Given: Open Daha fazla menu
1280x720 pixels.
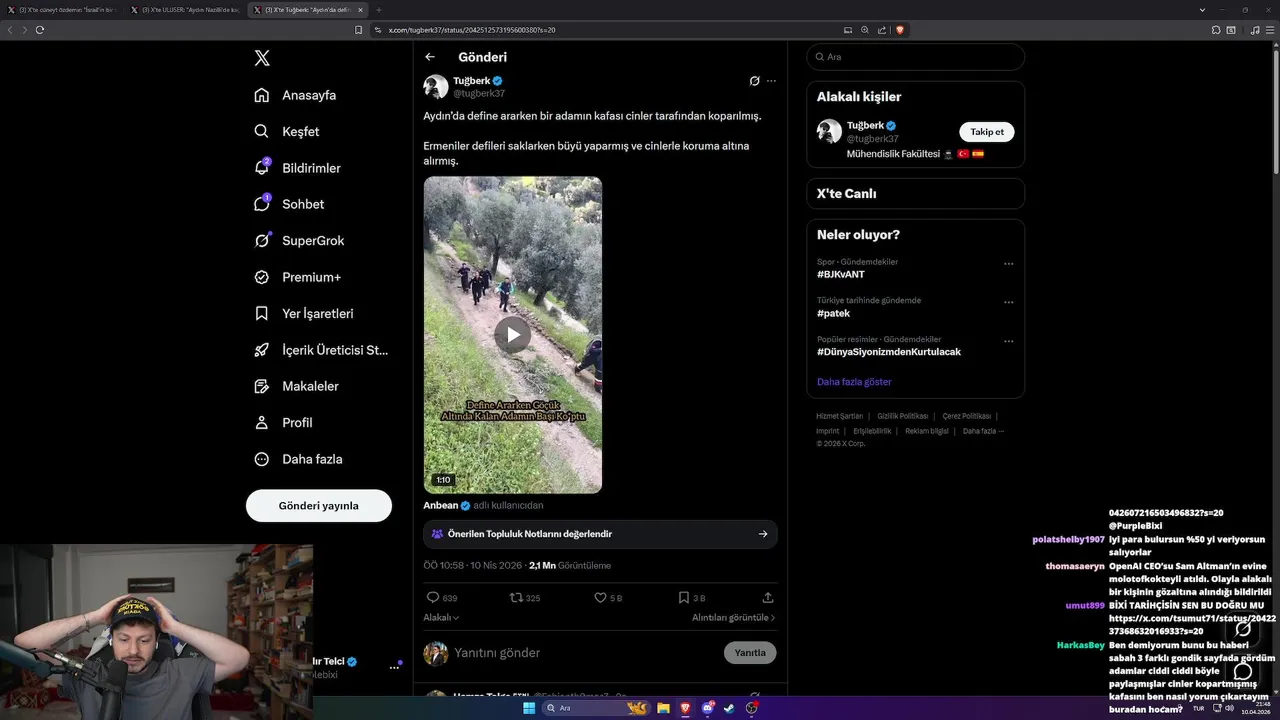Looking at the screenshot, I should click(x=298, y=459).
